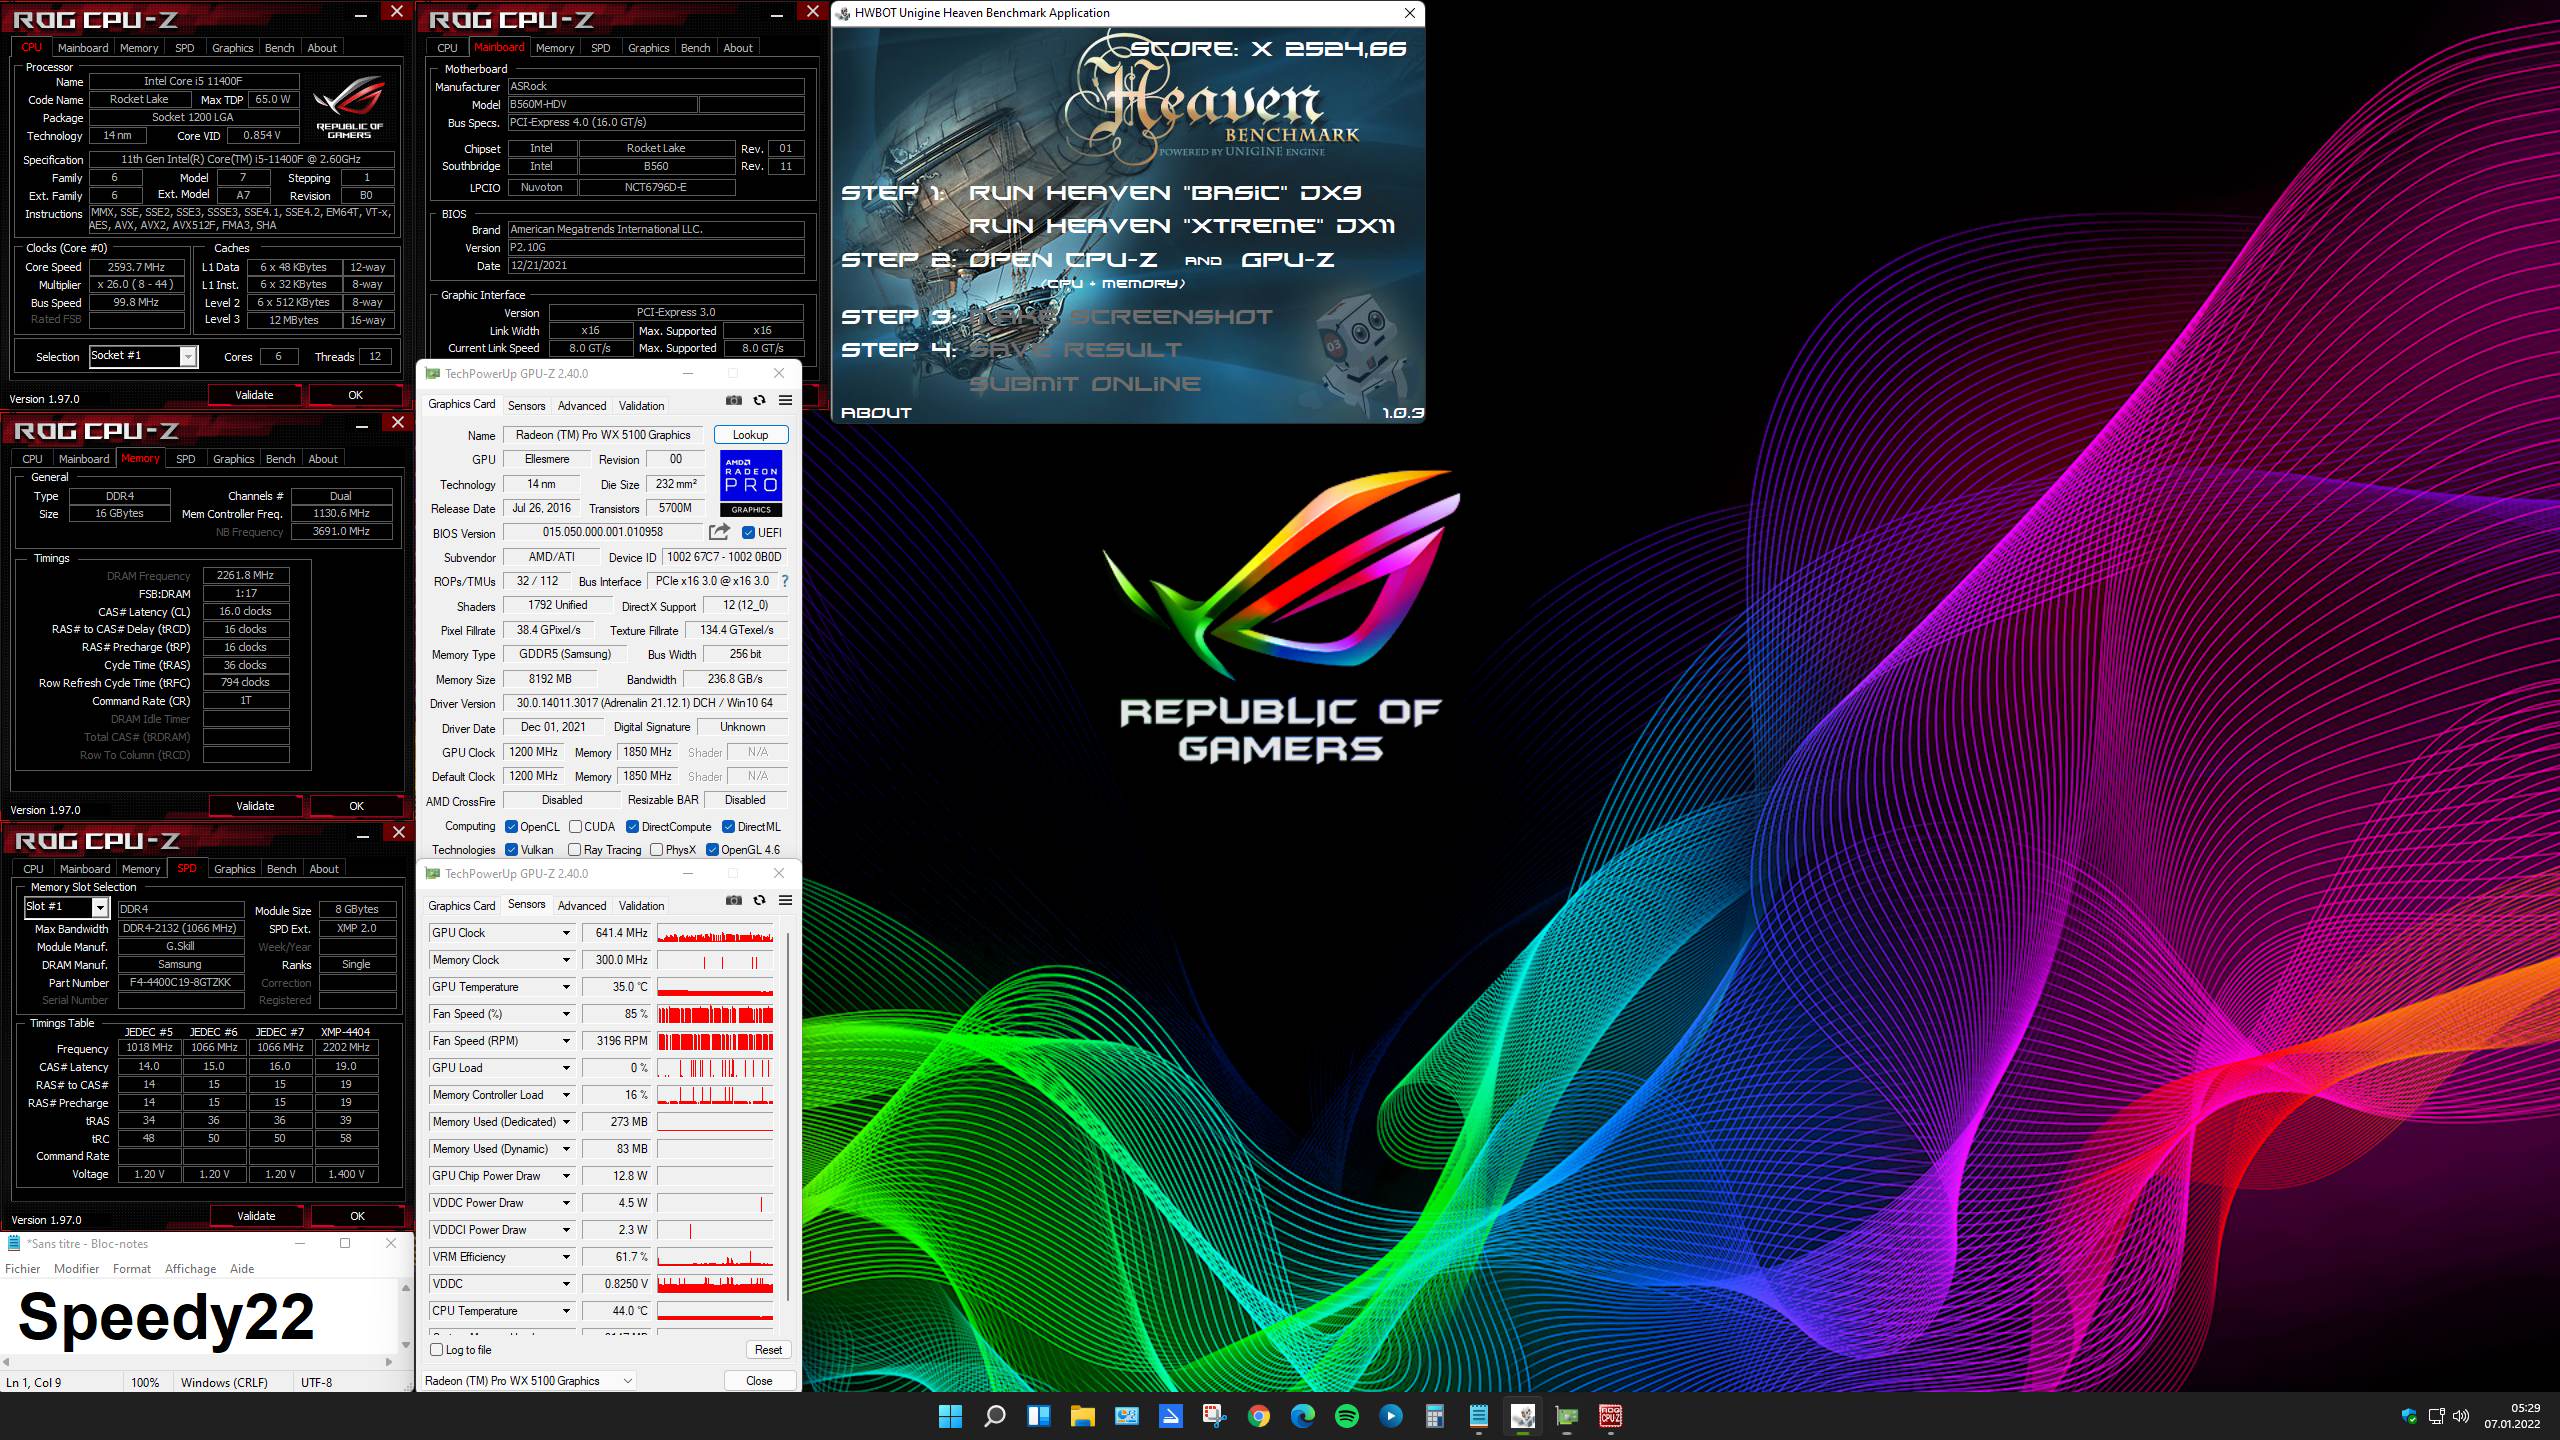
Task: Toggle DirectCompute checkbox
Action: tap(632, 826)
